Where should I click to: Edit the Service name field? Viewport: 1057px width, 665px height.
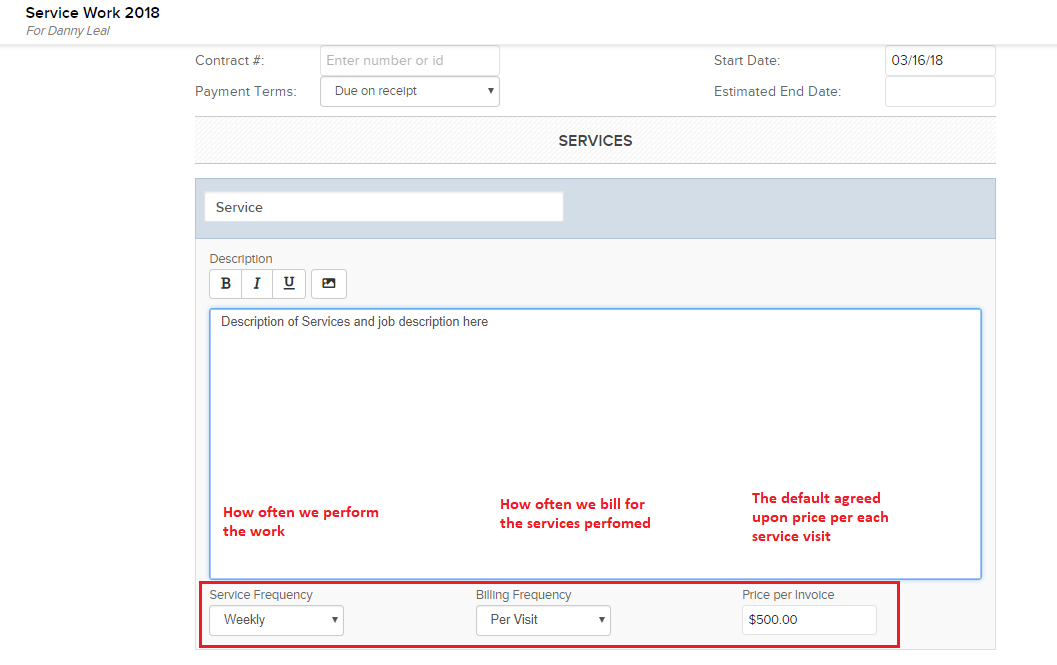coord(384,207)
